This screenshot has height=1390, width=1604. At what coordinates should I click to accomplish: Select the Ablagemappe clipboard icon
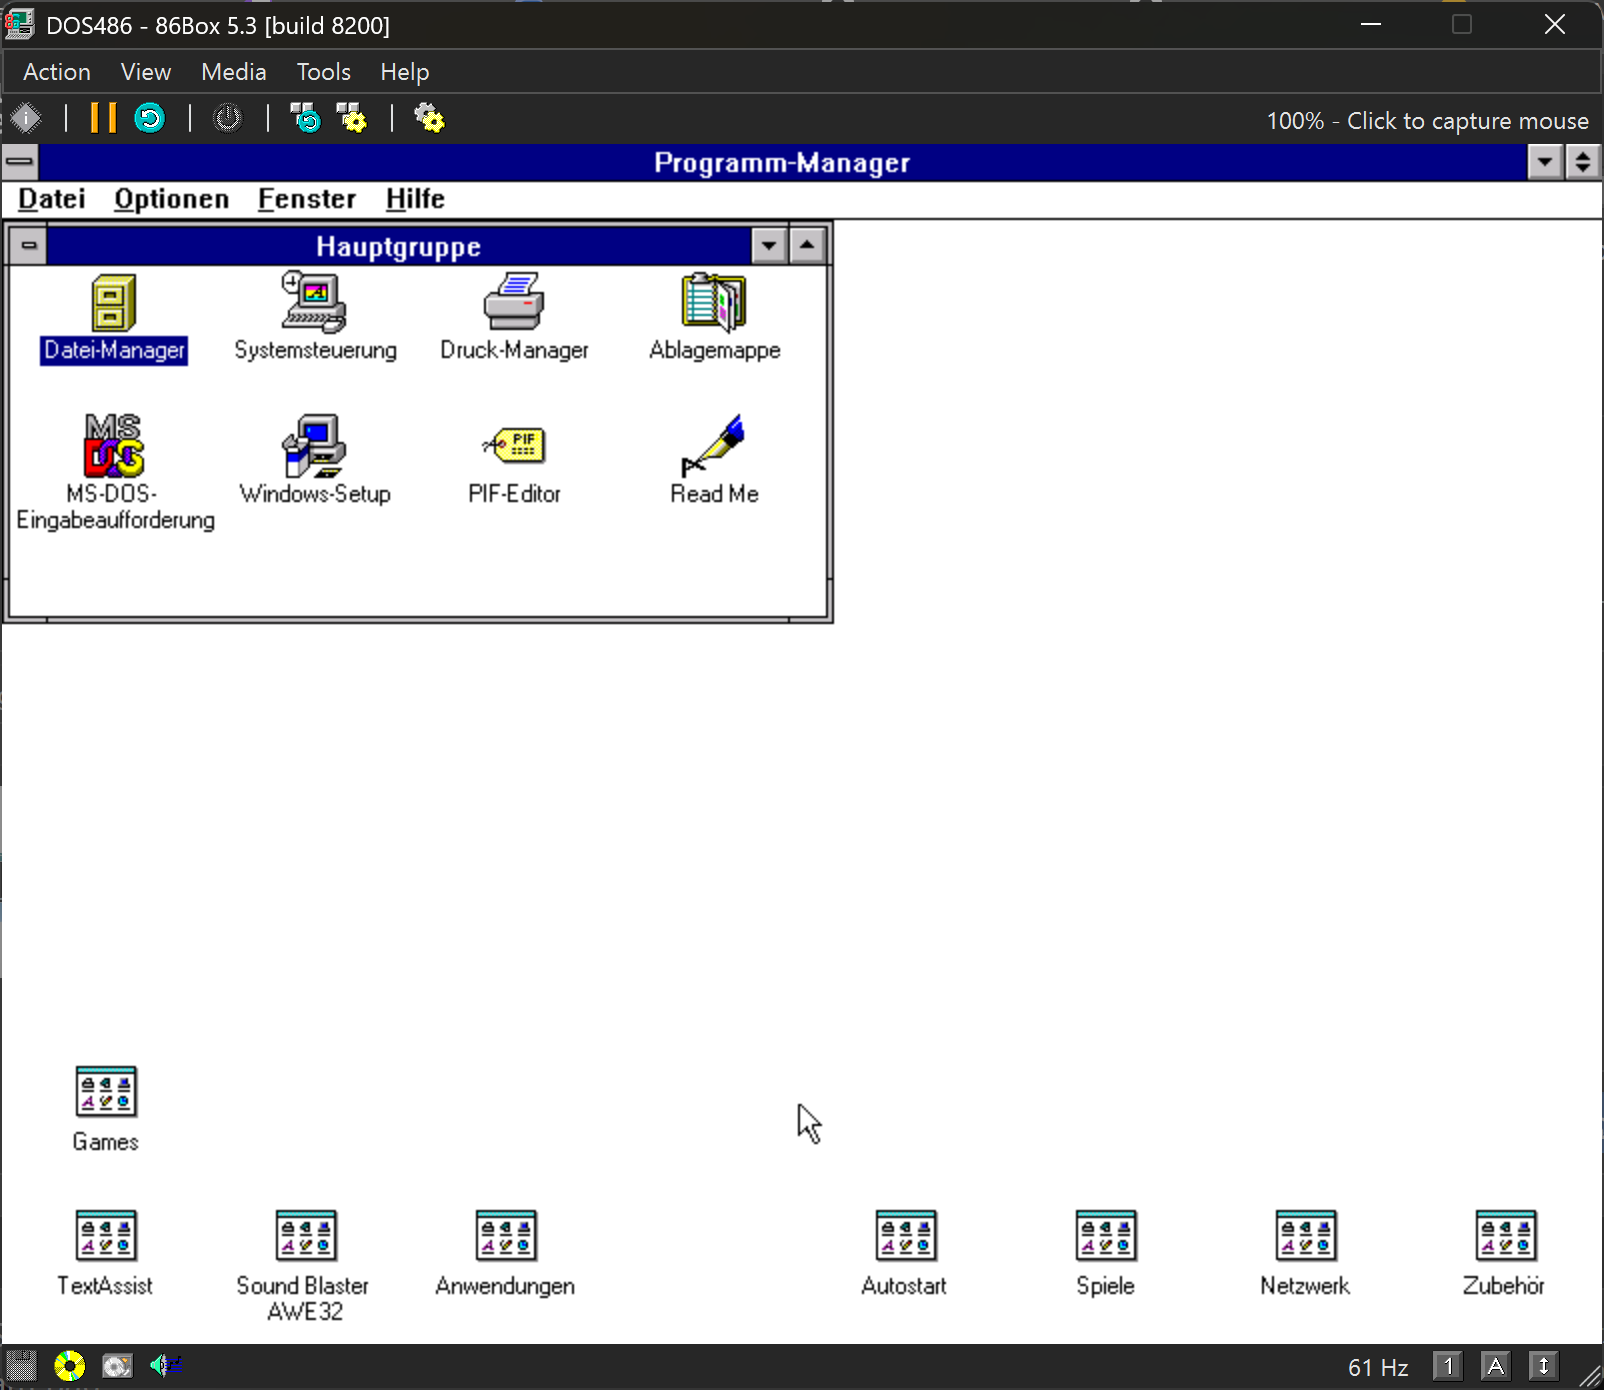714,302
